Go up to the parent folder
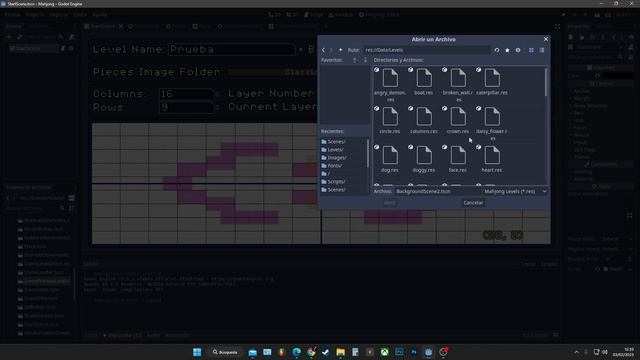Image resolution: width=640 pixels, height=360 pixels. 340,50
